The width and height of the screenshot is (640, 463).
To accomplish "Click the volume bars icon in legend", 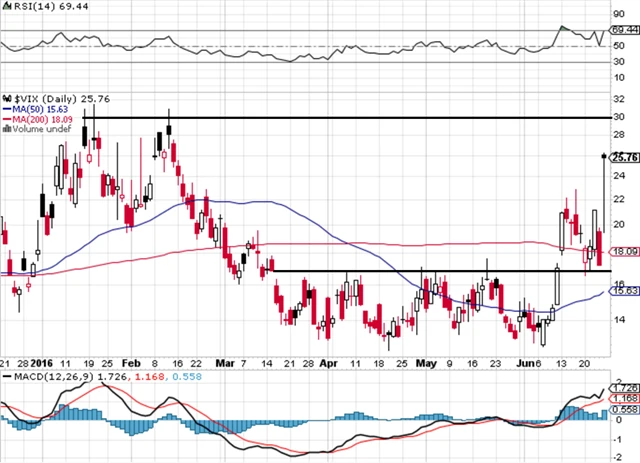I will coord(5,127).
